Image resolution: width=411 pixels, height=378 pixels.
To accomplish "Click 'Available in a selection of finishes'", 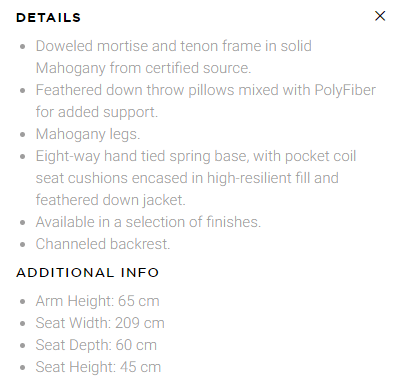I will click(148, 222).
